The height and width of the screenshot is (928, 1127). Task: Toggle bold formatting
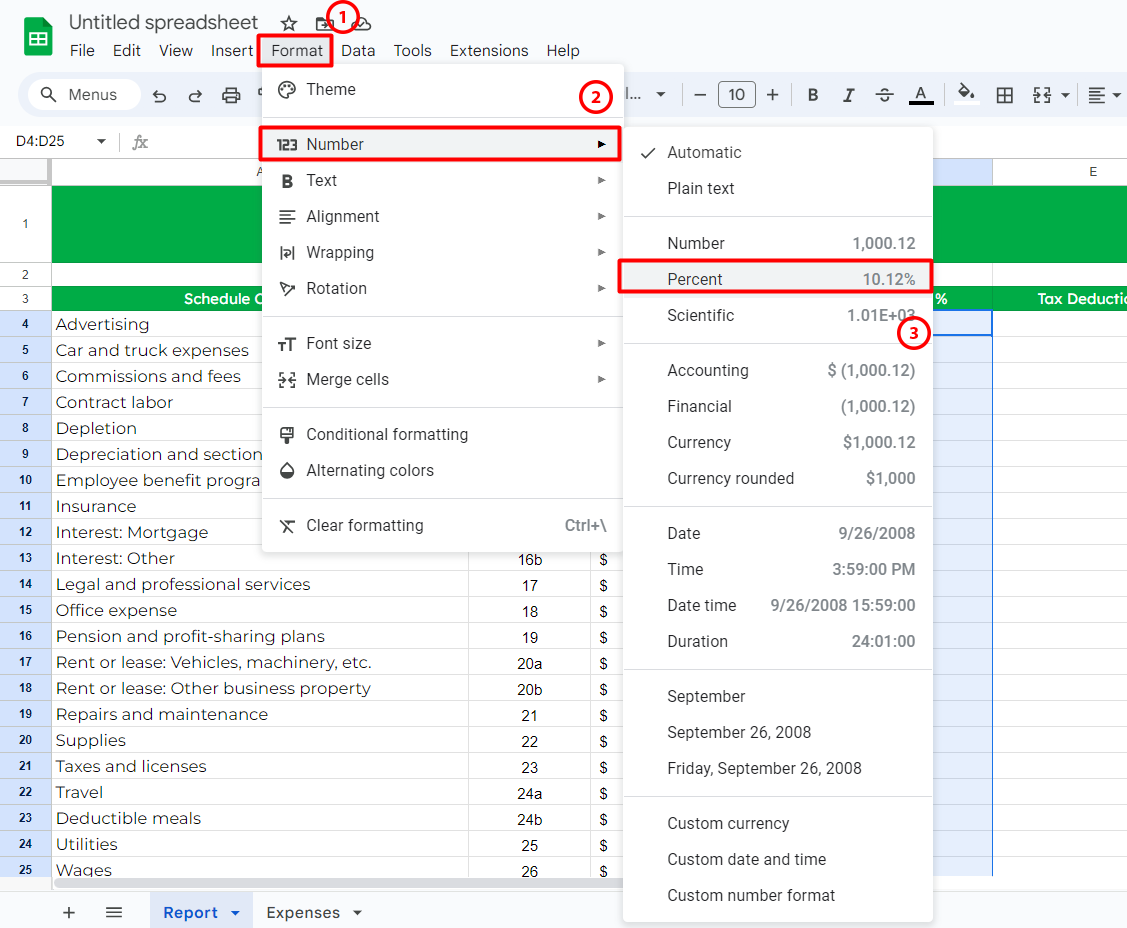(x=813, y=95)
